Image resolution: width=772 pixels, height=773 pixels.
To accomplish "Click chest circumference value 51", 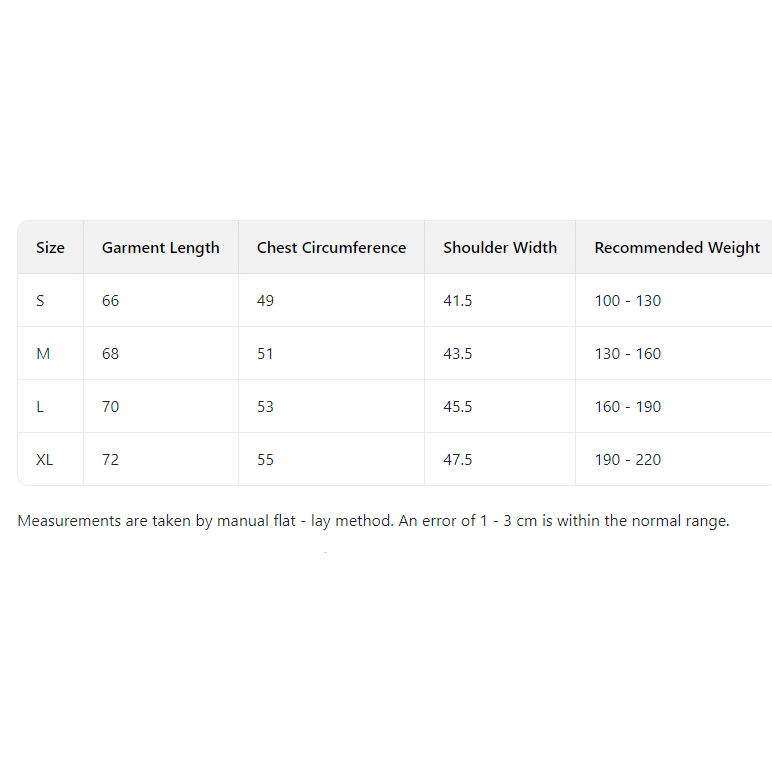I will (265, 353).
